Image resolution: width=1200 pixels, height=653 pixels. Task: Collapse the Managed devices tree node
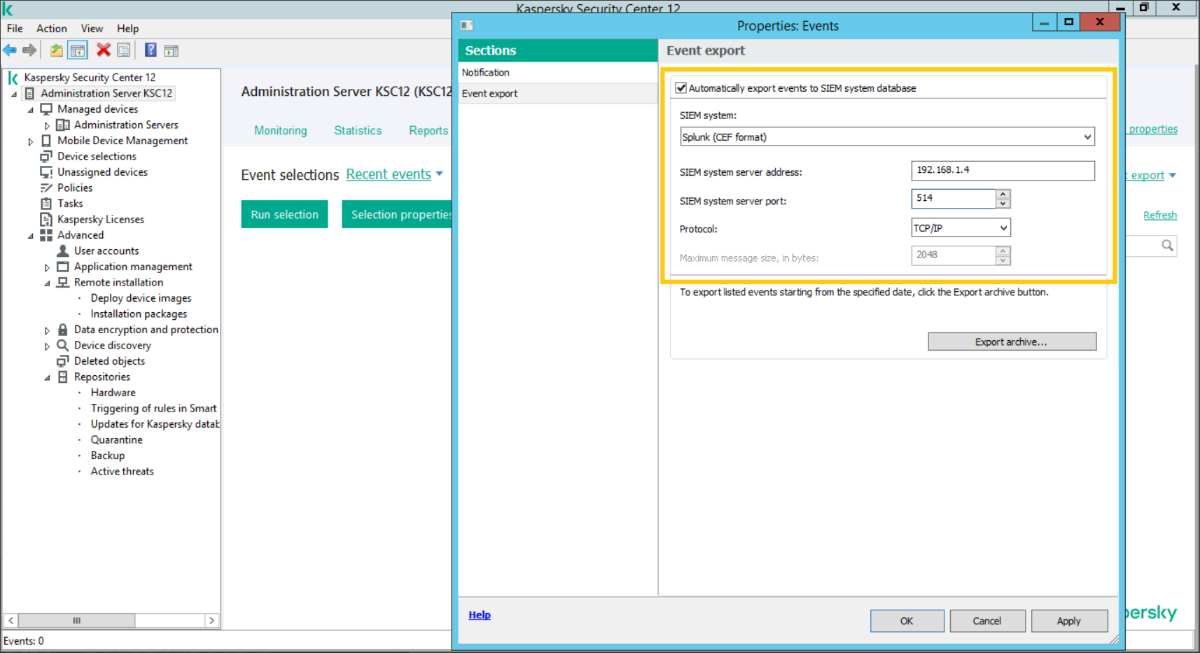coord(31,110)
